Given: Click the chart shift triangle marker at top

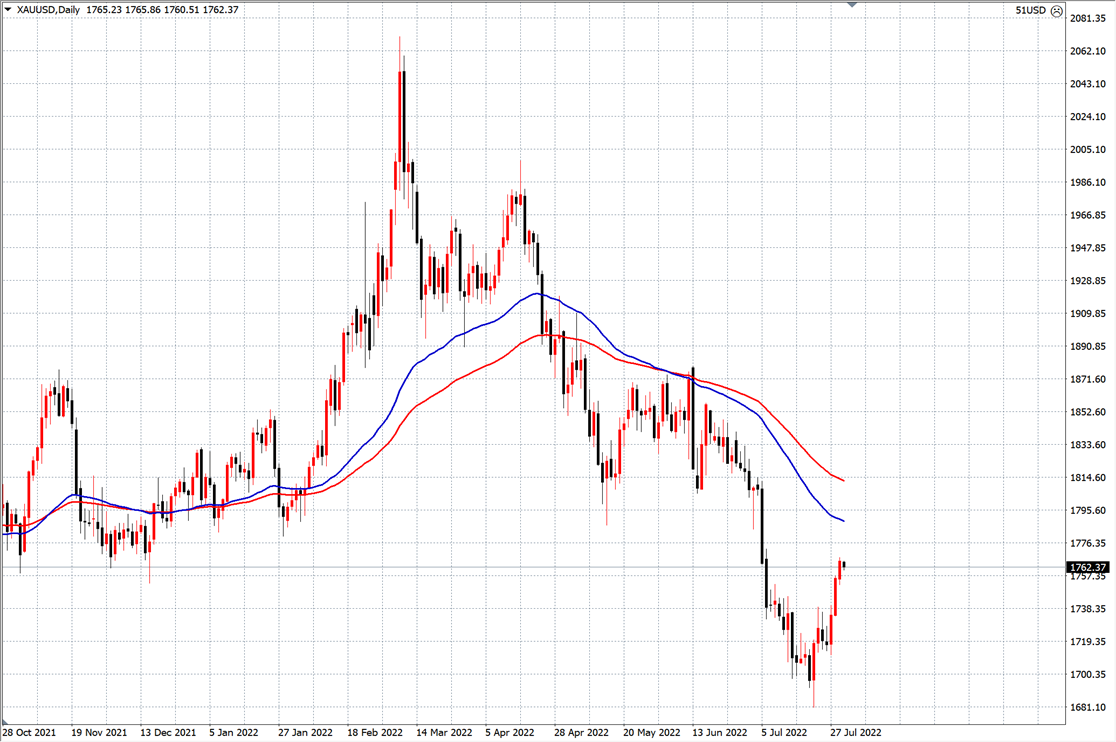Looking at the screenshot, I should 852,4.
